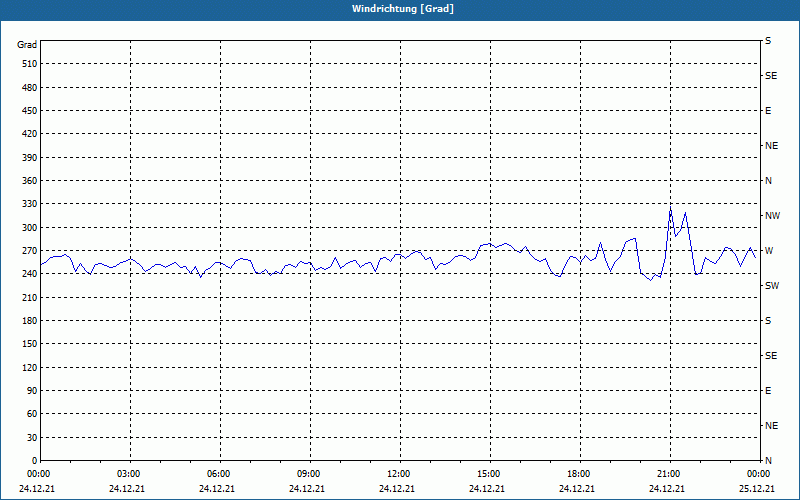
Task: Click the 09:00 time label
Action: pos(310,474)
